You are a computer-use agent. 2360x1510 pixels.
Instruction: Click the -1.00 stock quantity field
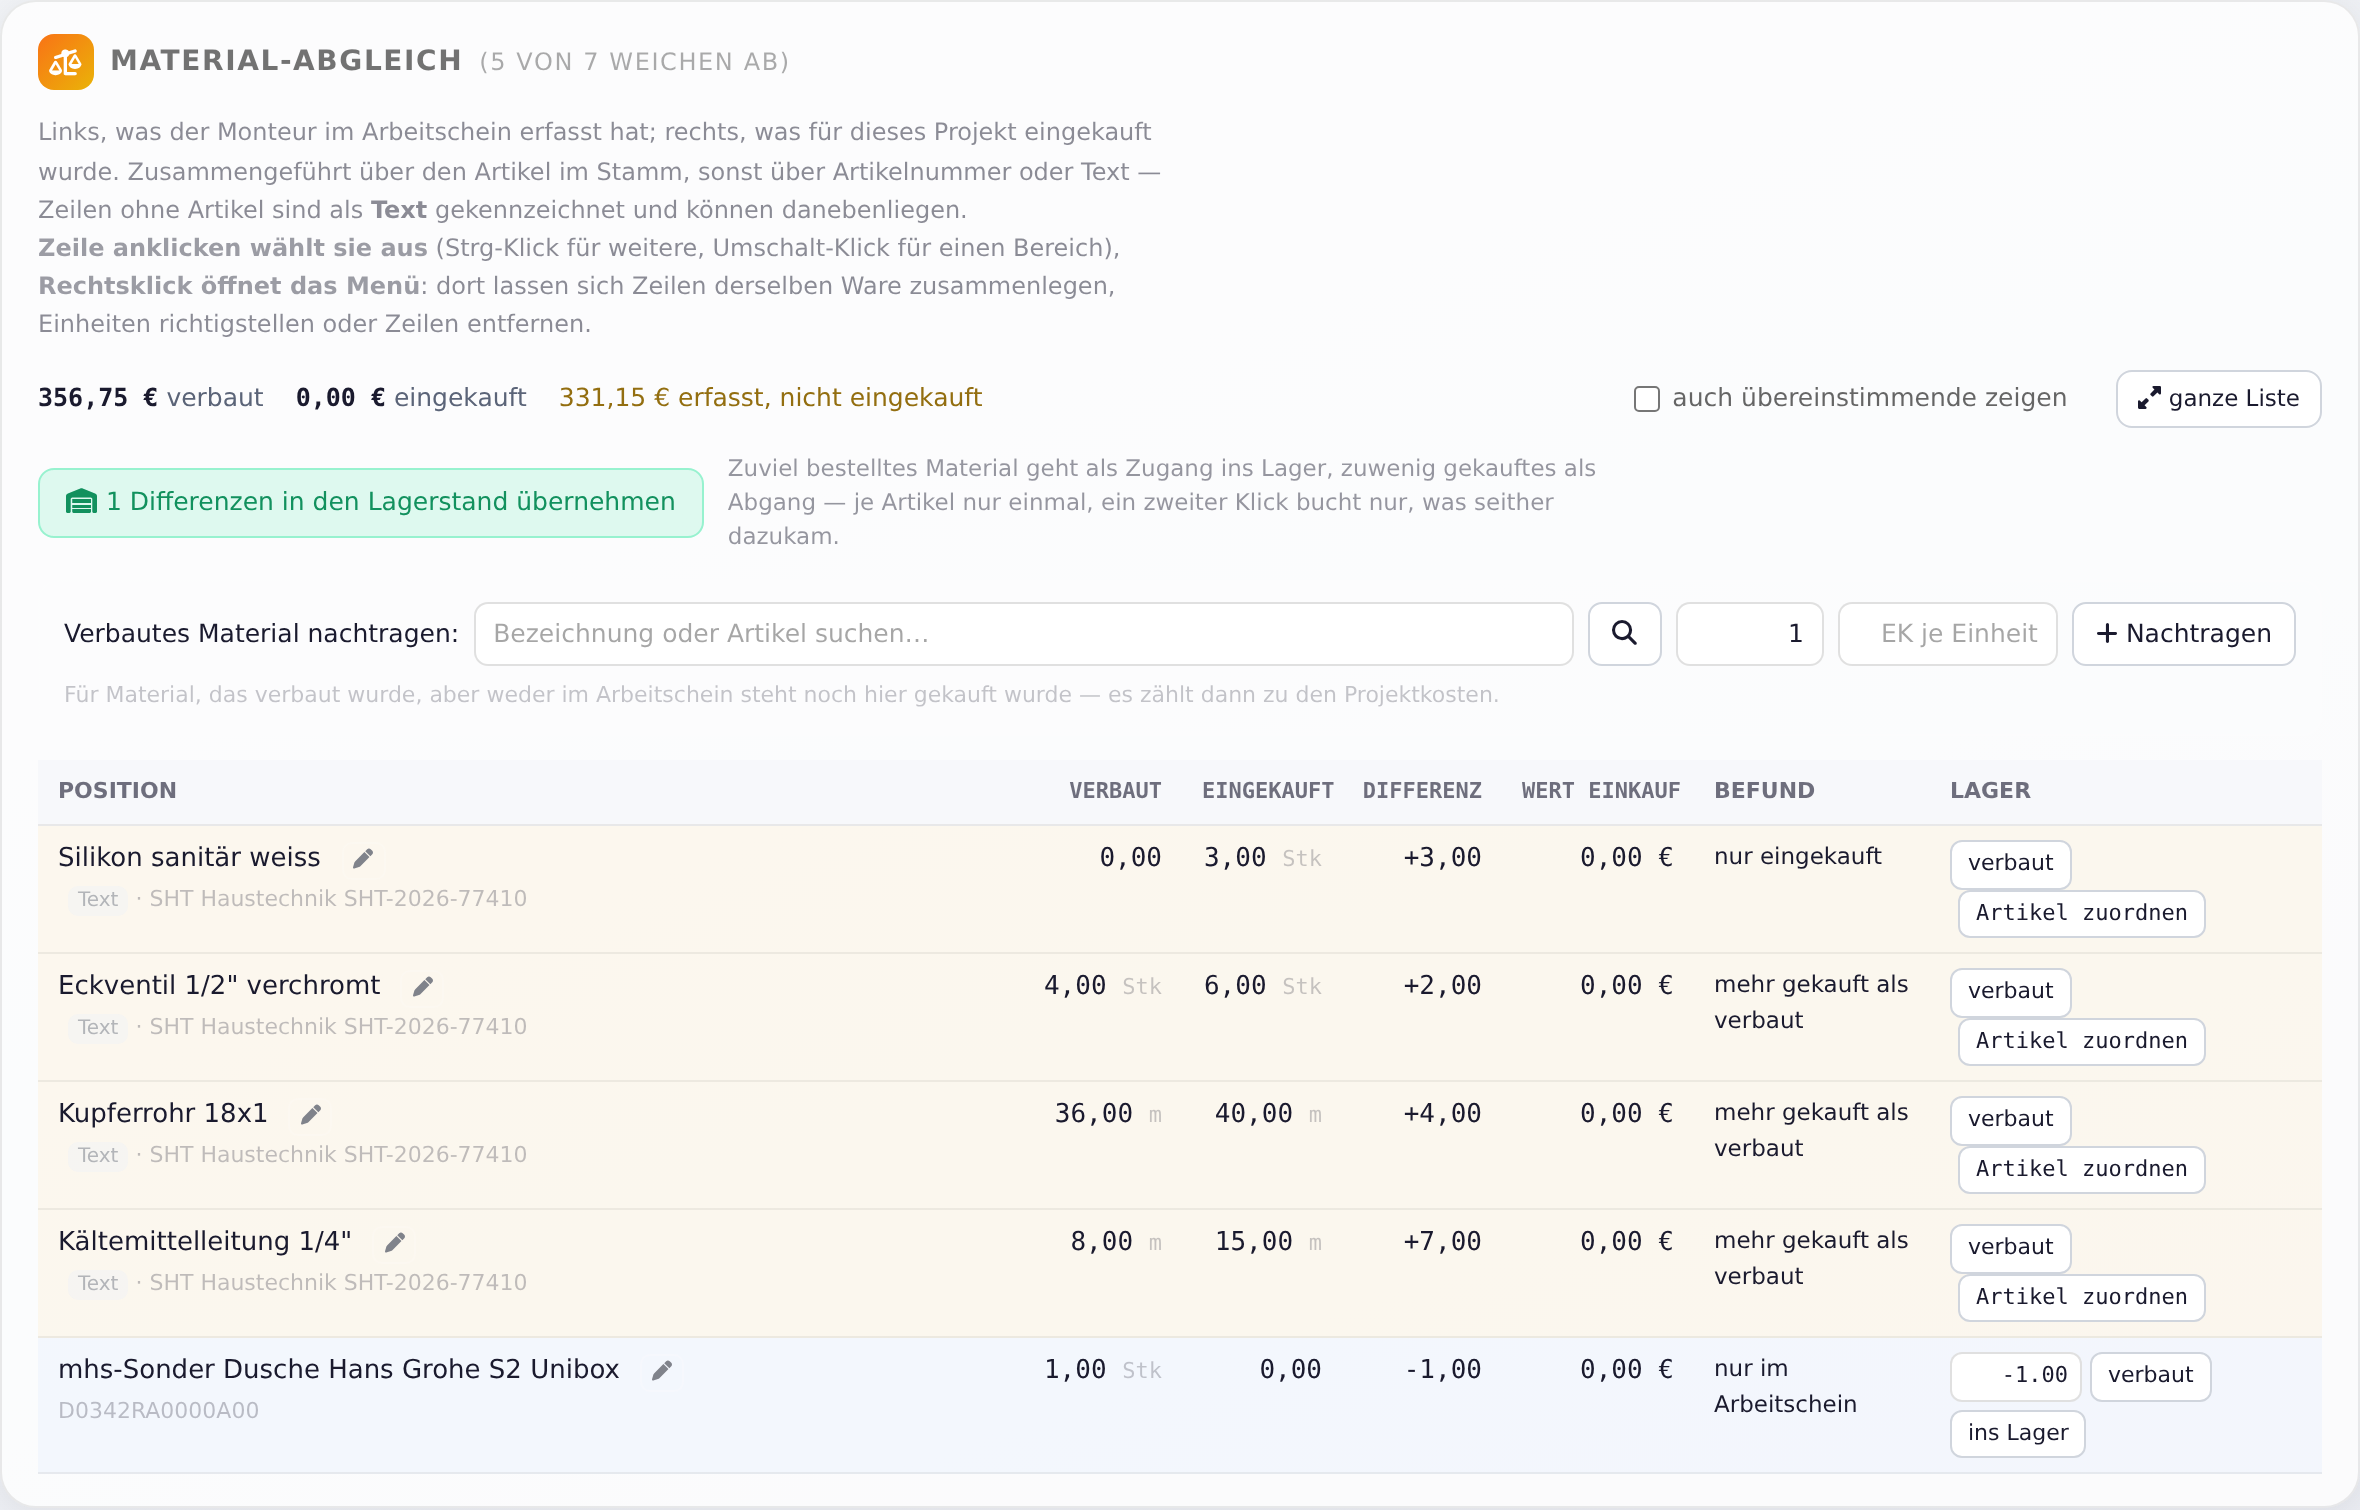pyautogui.click(x=2015, y=1376)
